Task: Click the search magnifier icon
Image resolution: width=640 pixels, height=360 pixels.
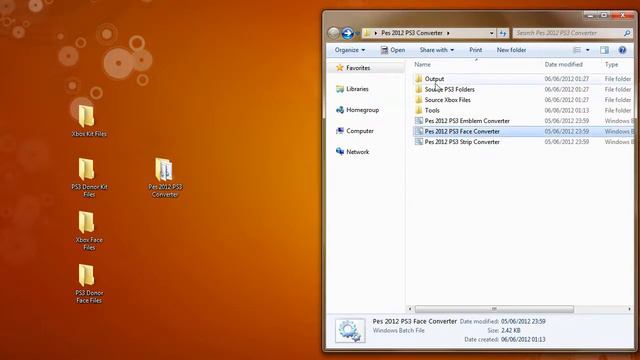Action: coord(627,33)
